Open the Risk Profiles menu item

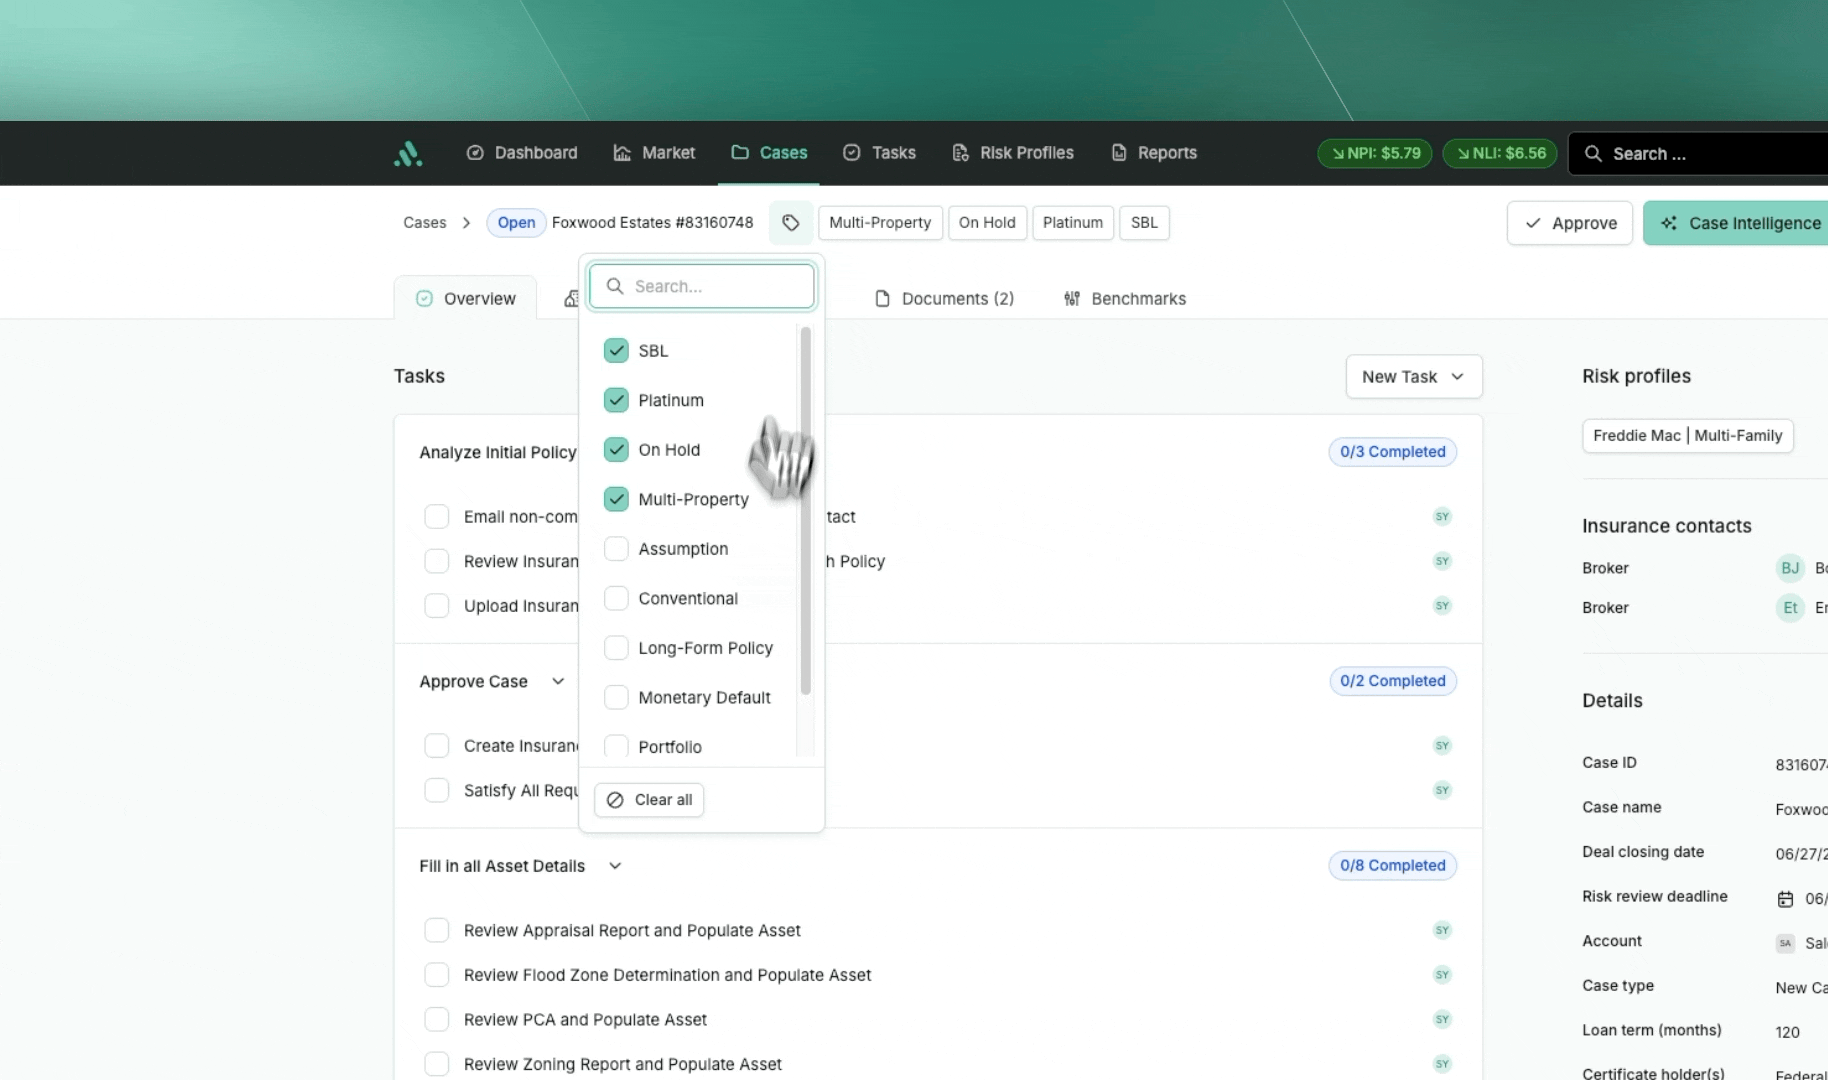tap(1013, 153)
